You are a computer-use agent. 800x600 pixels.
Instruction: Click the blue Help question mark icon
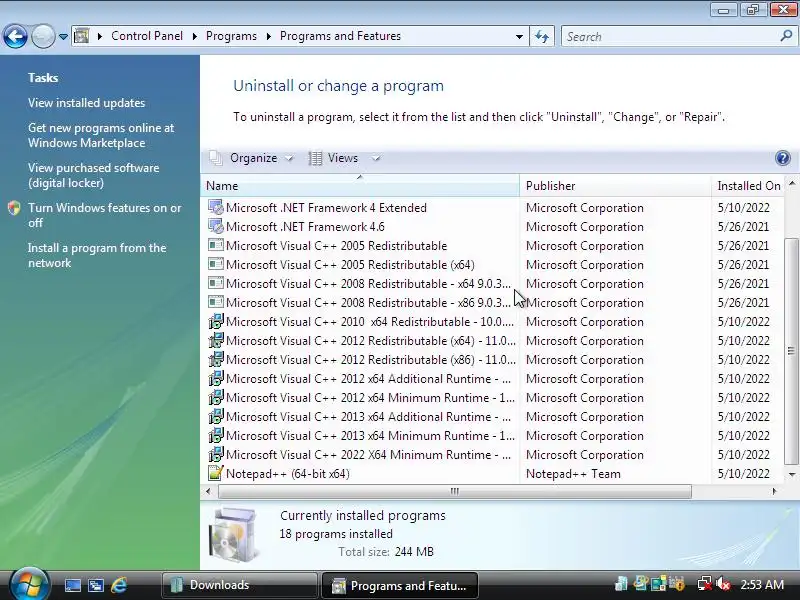click(783, 158)
